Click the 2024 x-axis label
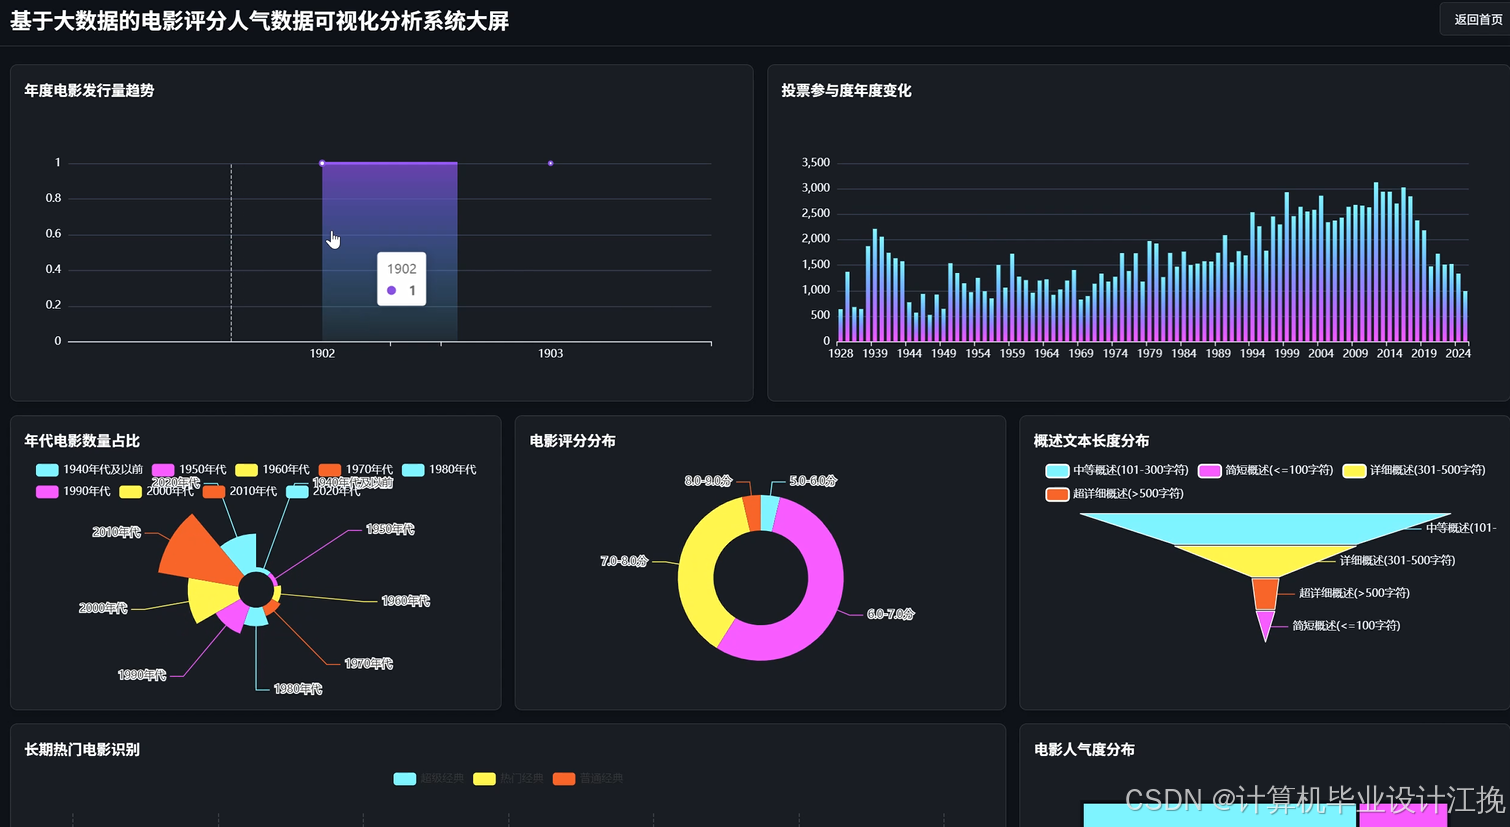 click(x=1458, y=353)
